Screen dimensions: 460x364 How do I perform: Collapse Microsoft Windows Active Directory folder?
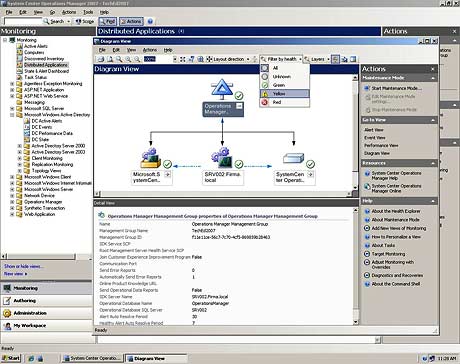point(12,115)
